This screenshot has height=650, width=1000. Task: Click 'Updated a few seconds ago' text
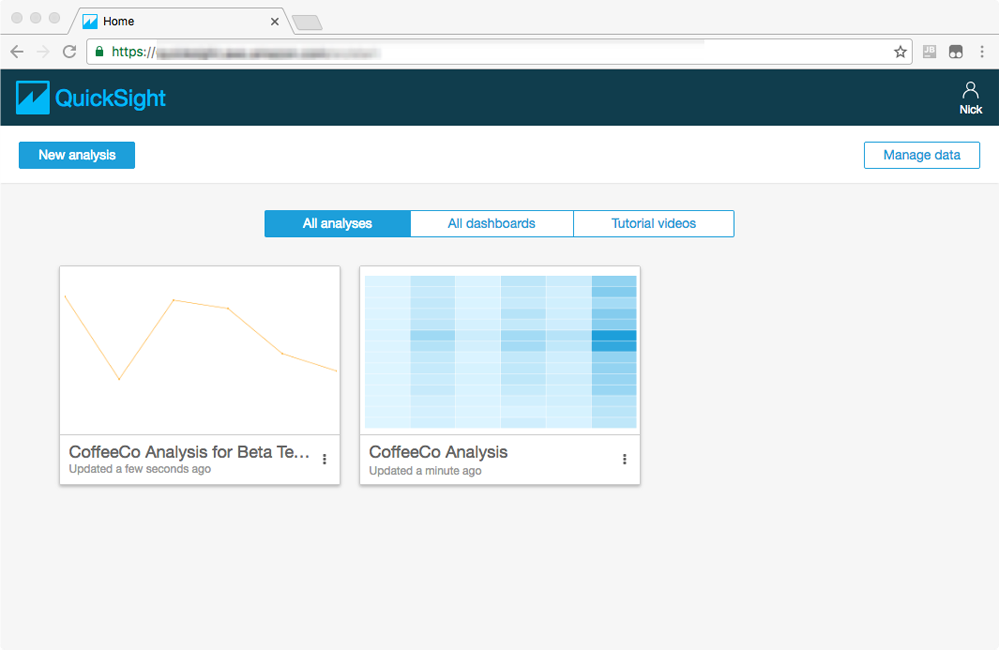click(x=140, y=469)
